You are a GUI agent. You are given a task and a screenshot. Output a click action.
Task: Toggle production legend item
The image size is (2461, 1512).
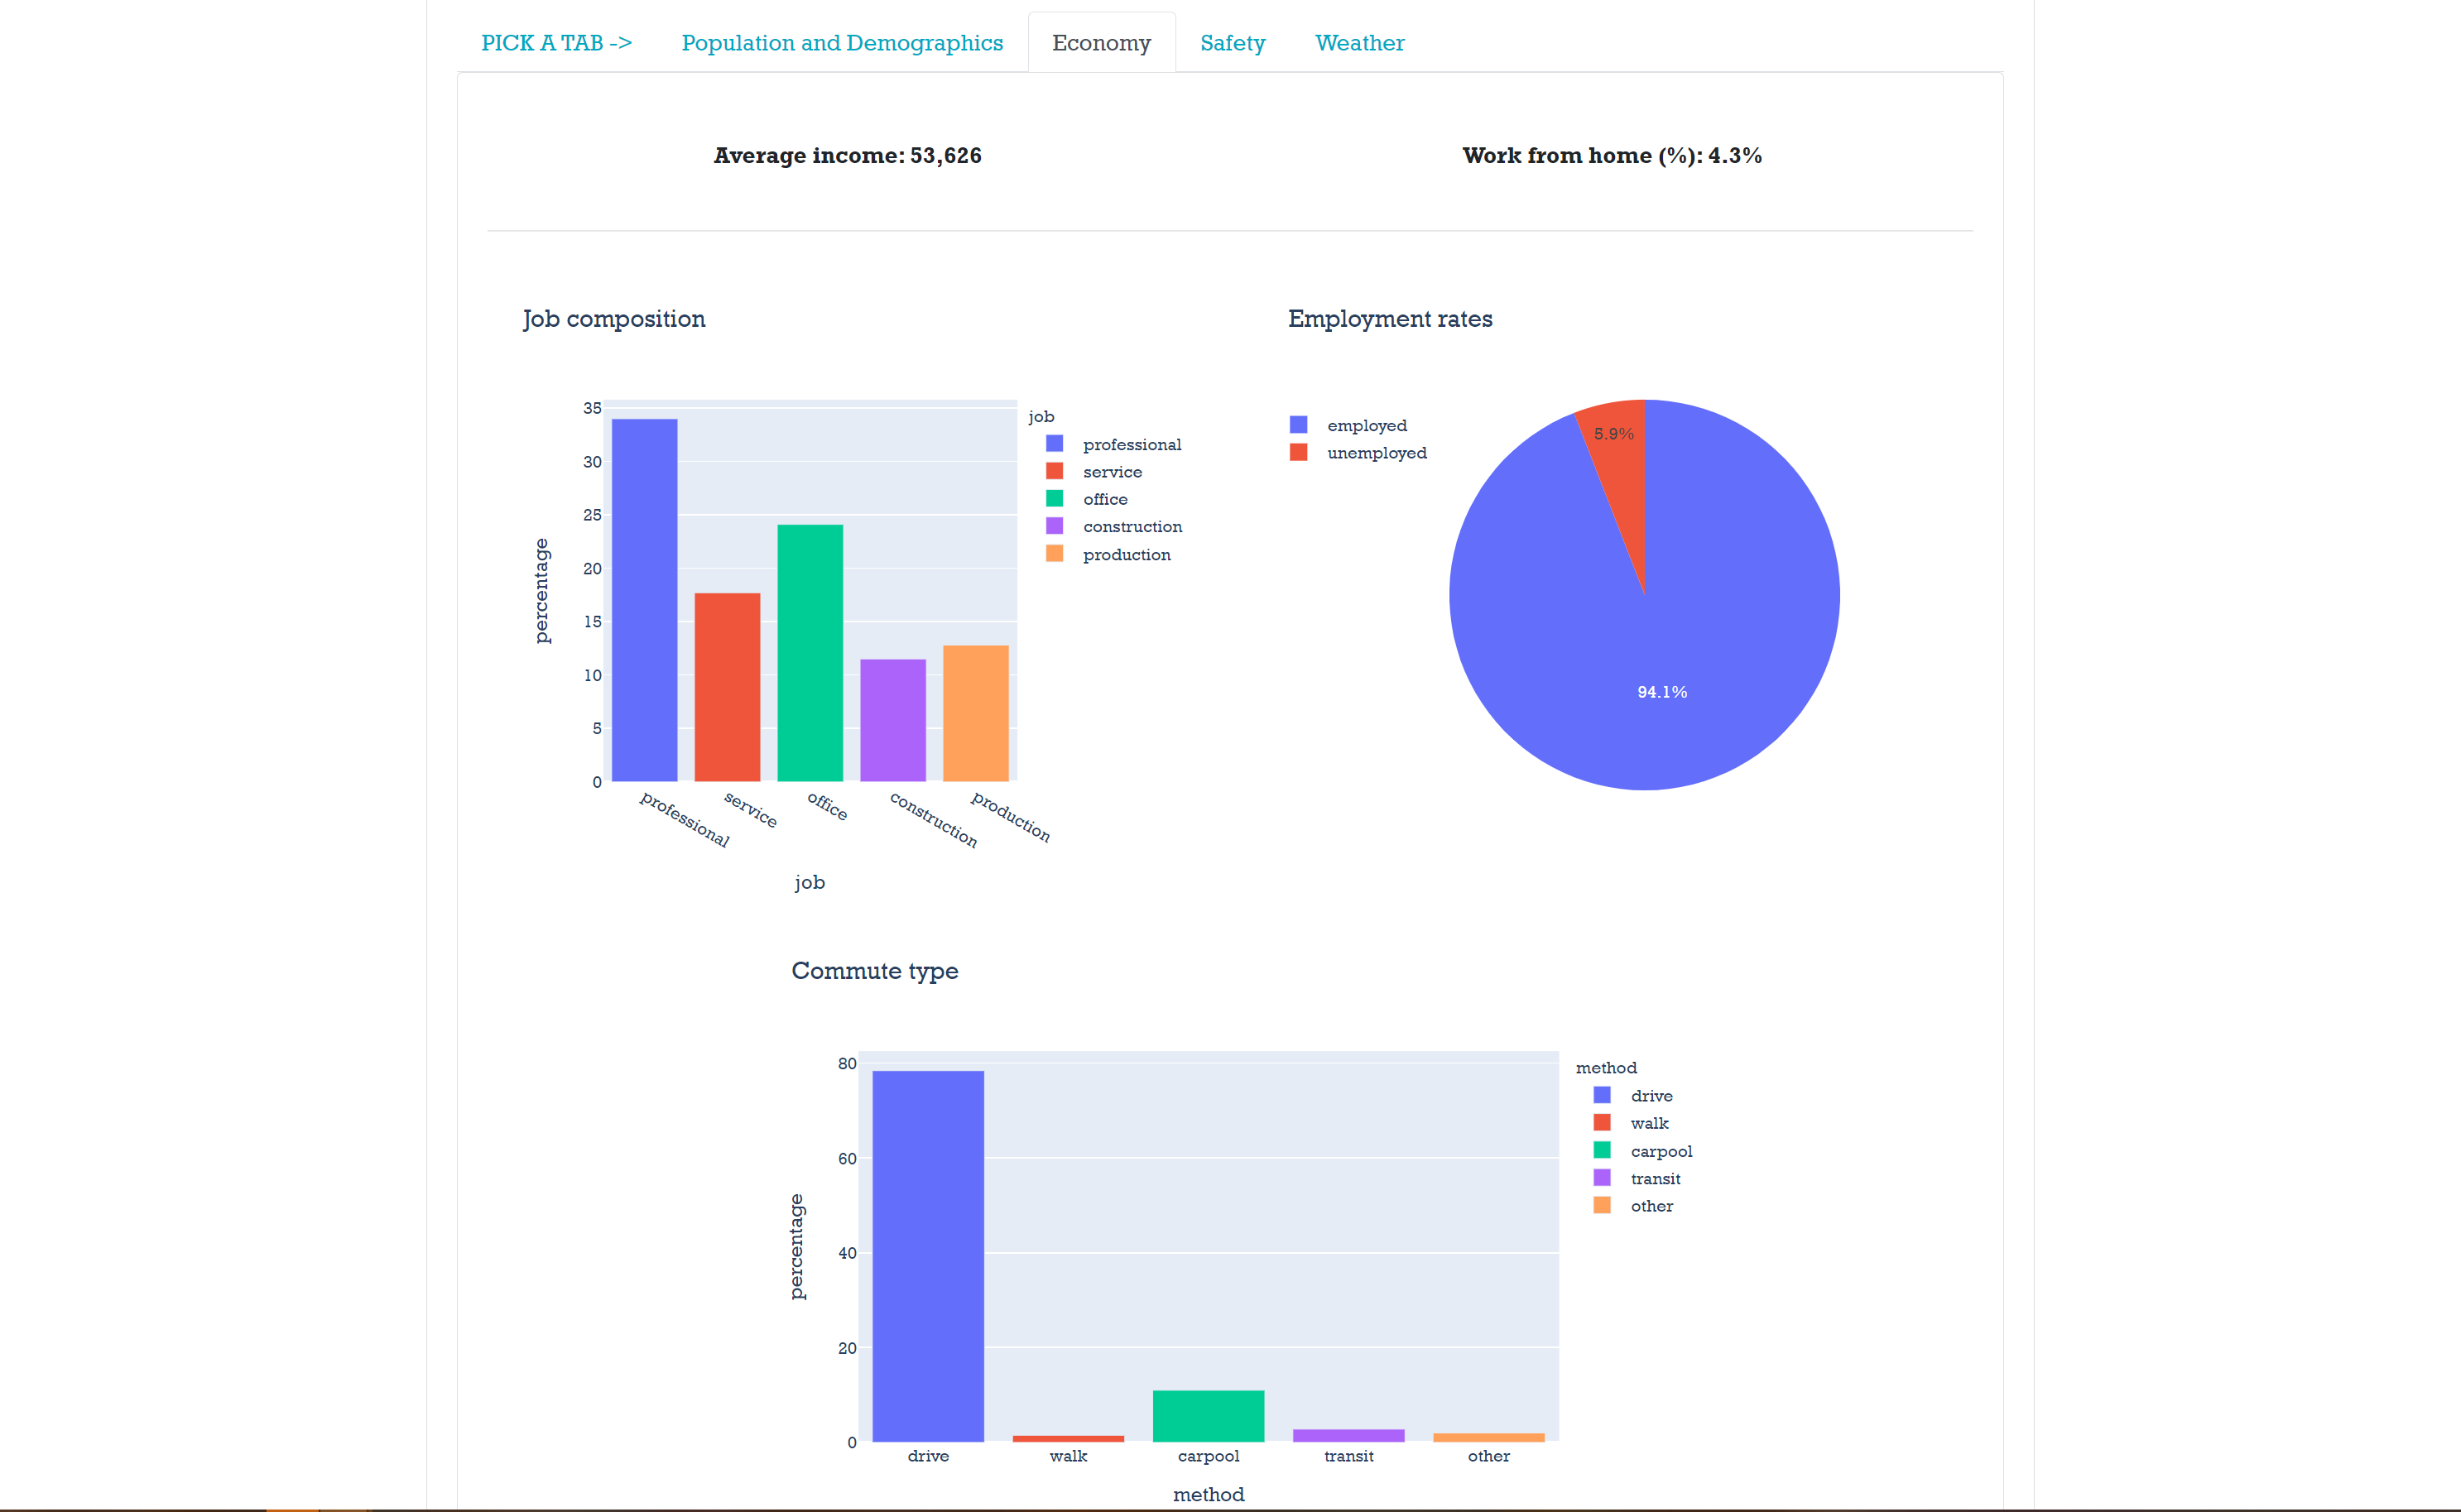[1125, 555]
